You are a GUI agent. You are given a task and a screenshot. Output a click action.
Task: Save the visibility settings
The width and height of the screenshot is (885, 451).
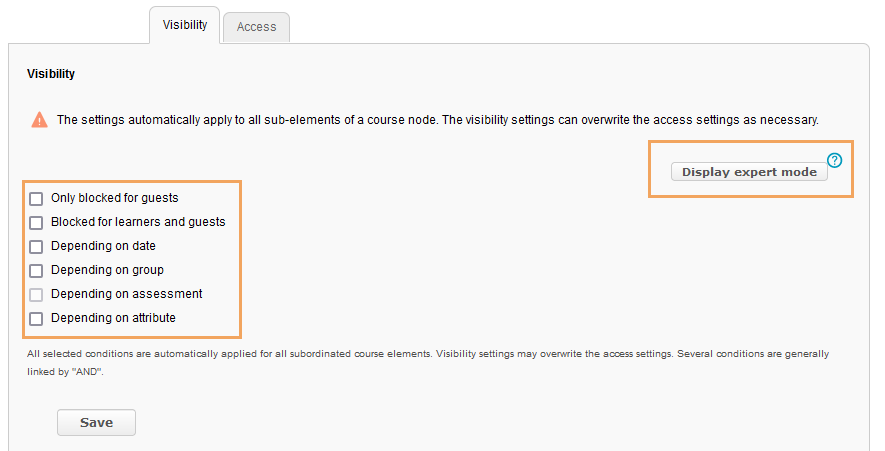pyautogui.click(x=97, y=422)
